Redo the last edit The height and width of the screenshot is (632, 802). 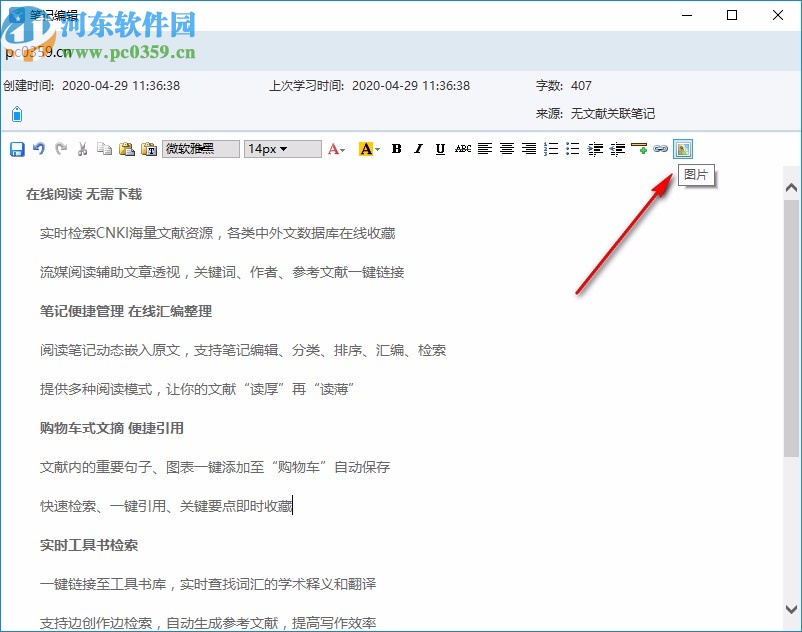tap(60, 148)
